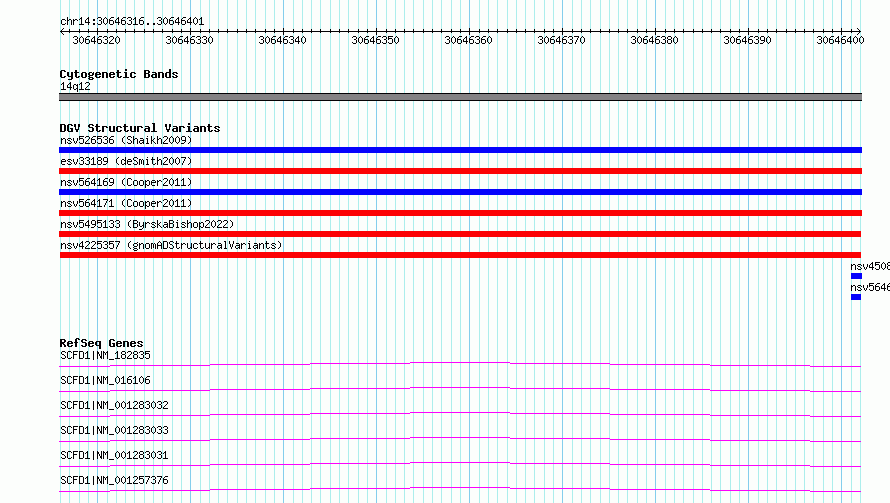The image size is (890, 503).
Task: Select the red esv33189 variant bar
Action: click(460, 171)
